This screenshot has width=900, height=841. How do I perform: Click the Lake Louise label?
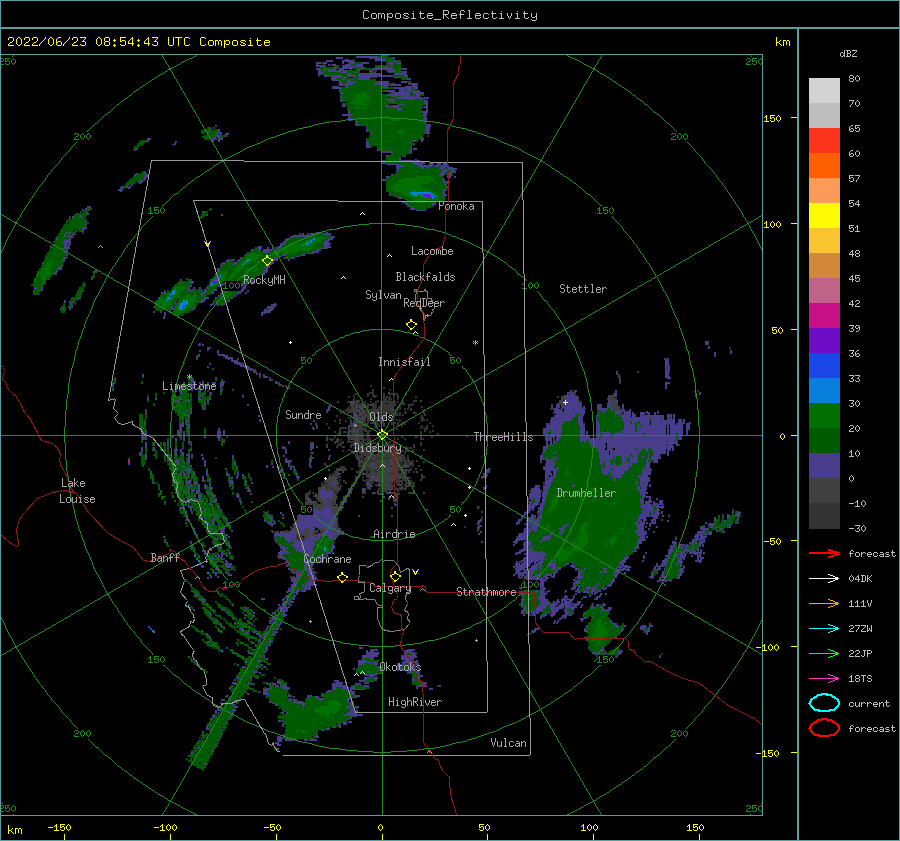pyautogui.click(x=77, y=491)
